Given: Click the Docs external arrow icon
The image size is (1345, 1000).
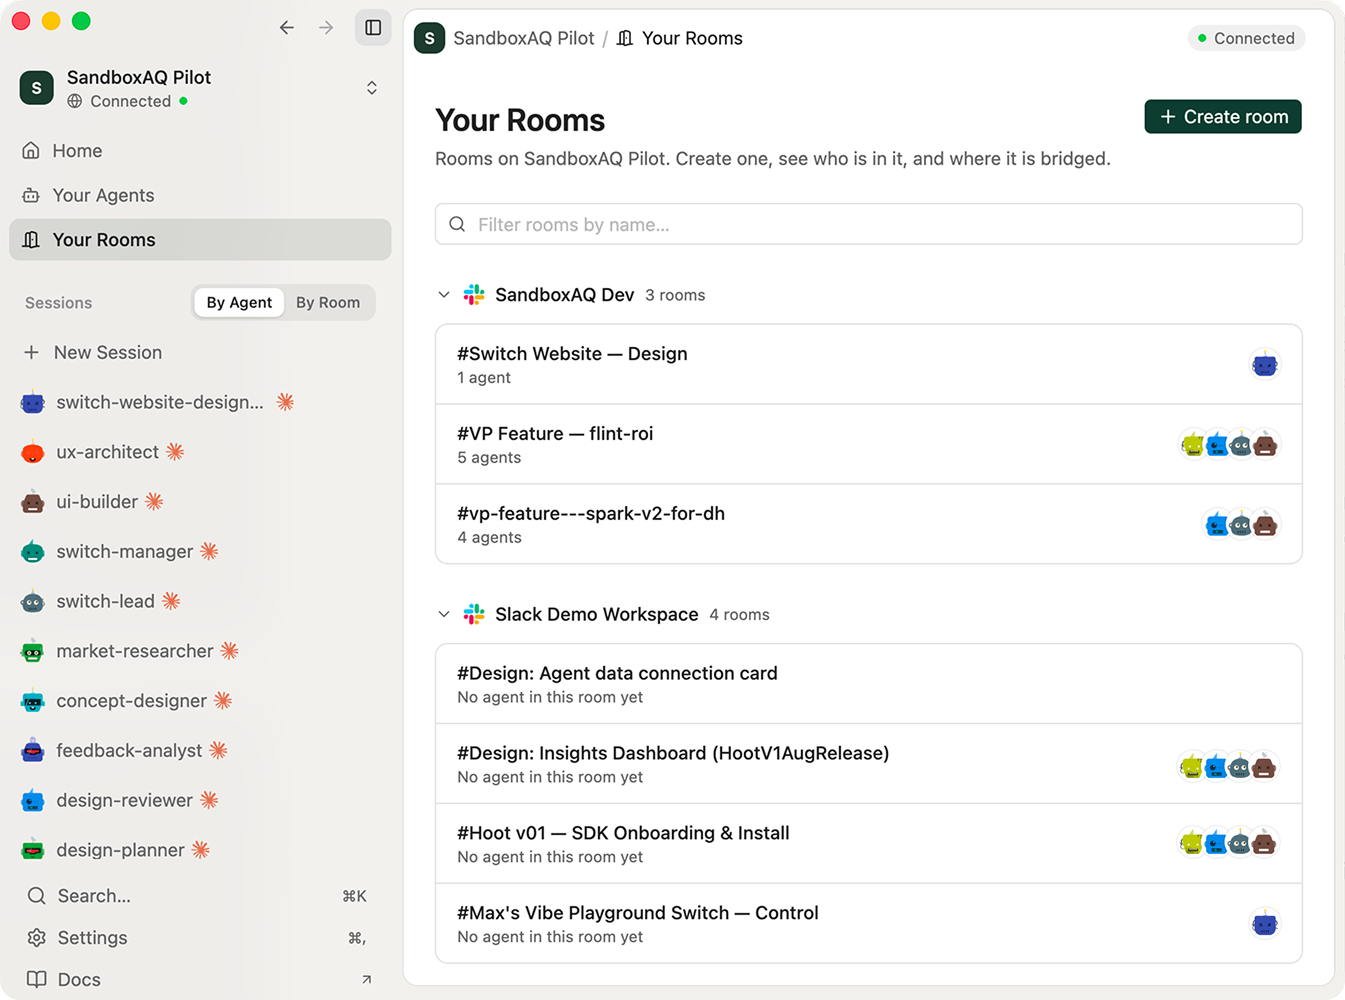Looking at the screenshot, I should 366,980.
